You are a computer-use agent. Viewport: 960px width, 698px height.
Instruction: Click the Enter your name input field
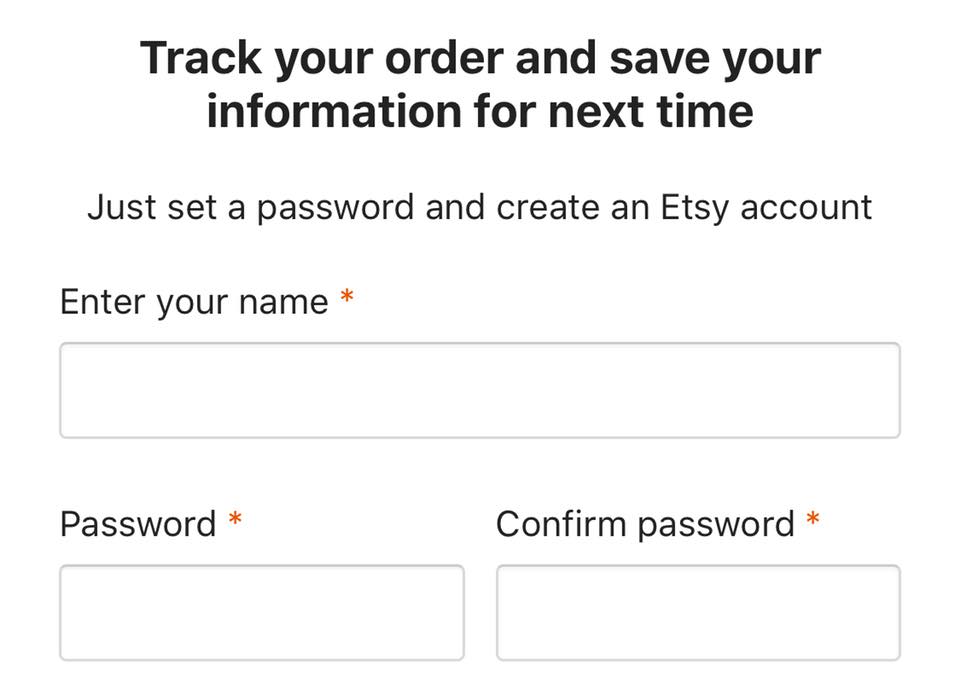tap(480, 390)
